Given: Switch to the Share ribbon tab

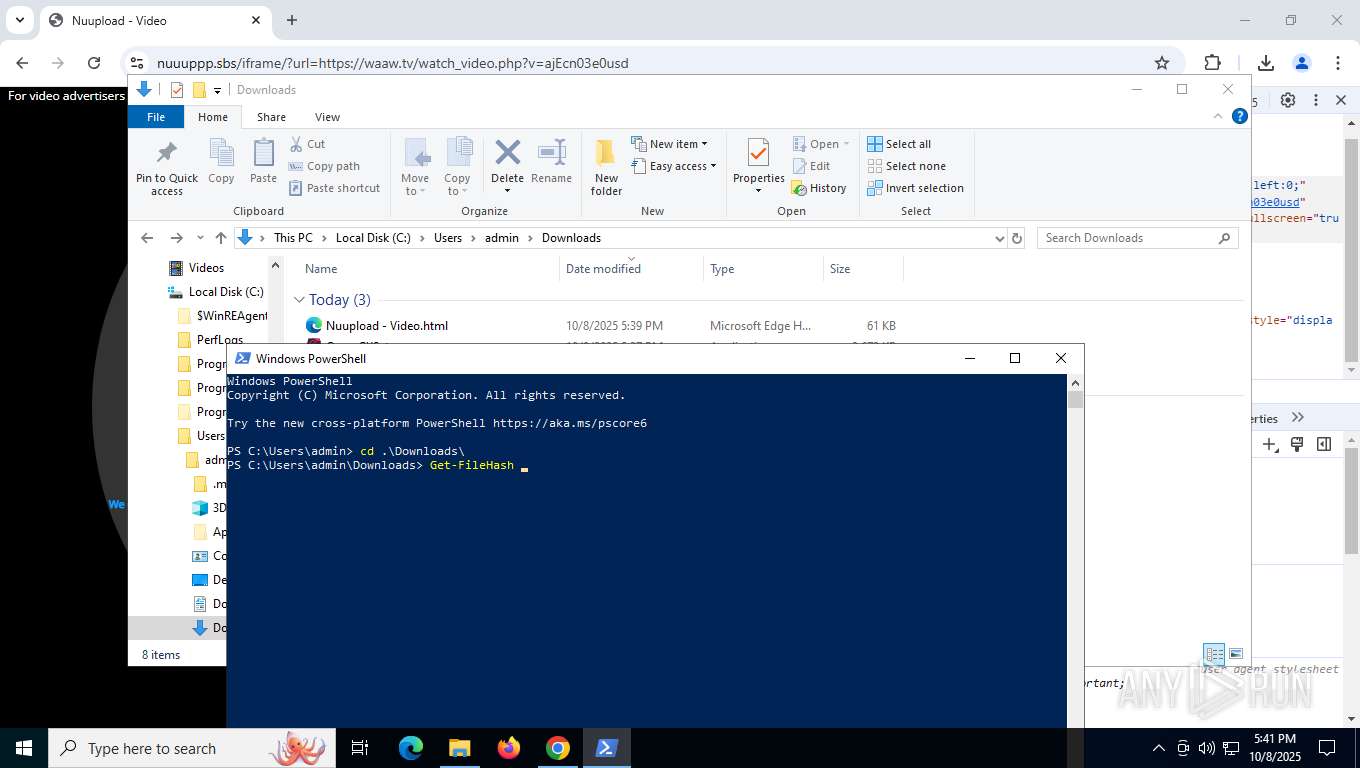Looking at the screenshot, I should [271, 117].
